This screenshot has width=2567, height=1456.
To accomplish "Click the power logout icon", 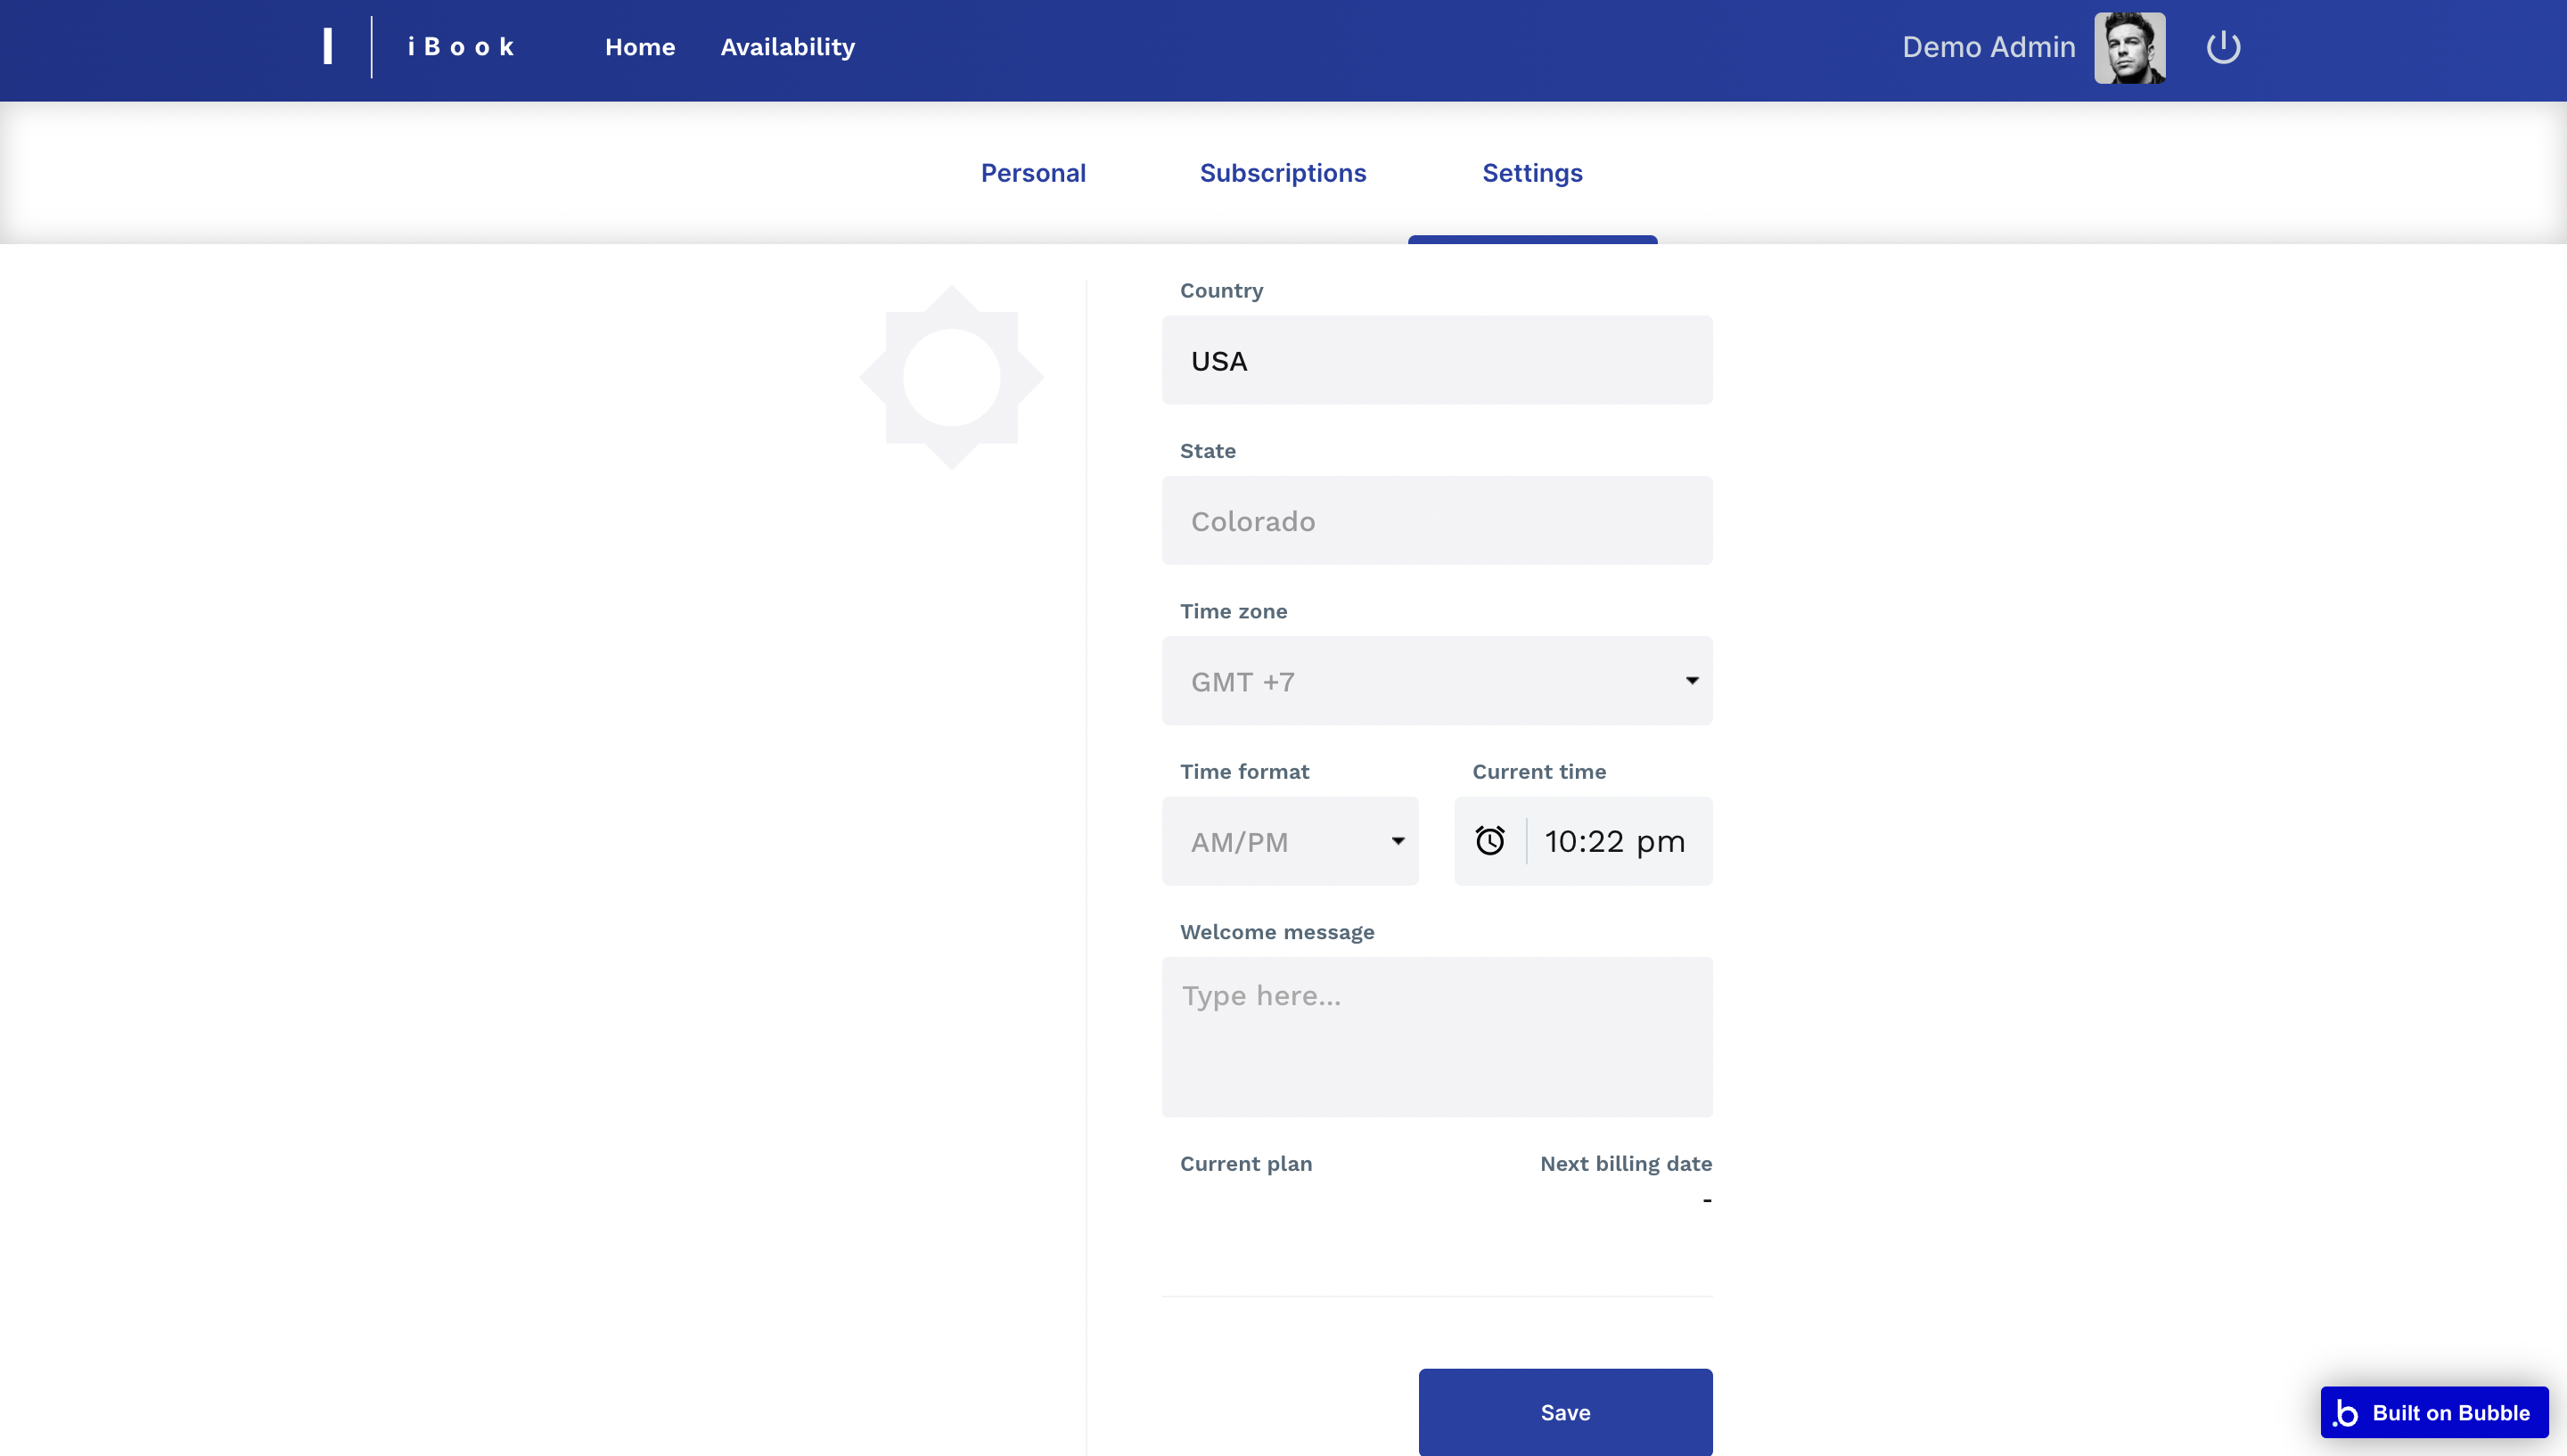I will click(2222, 47).
